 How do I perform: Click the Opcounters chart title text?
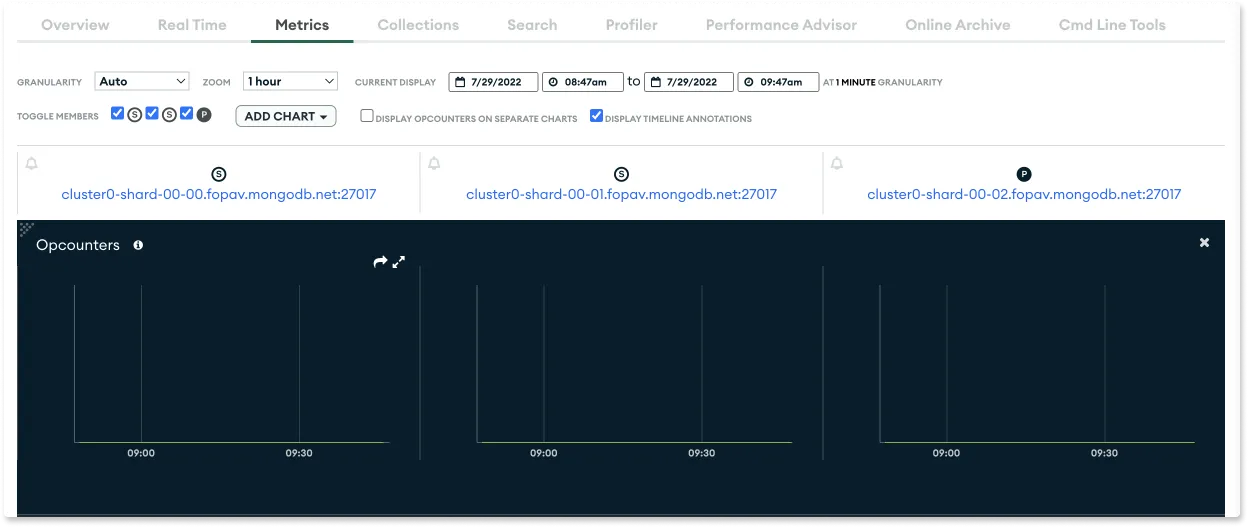(78, 245)
